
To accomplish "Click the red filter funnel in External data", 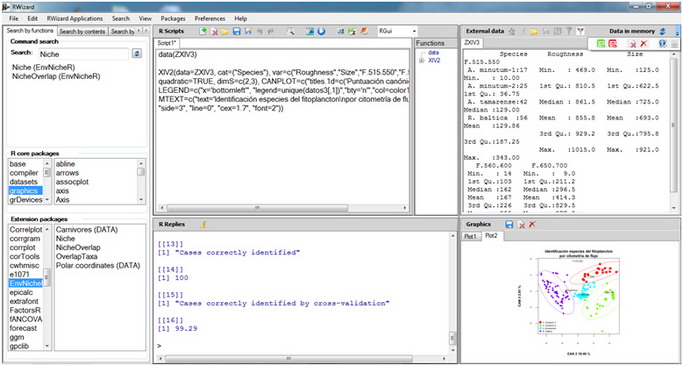I will (x=580, y=31).
